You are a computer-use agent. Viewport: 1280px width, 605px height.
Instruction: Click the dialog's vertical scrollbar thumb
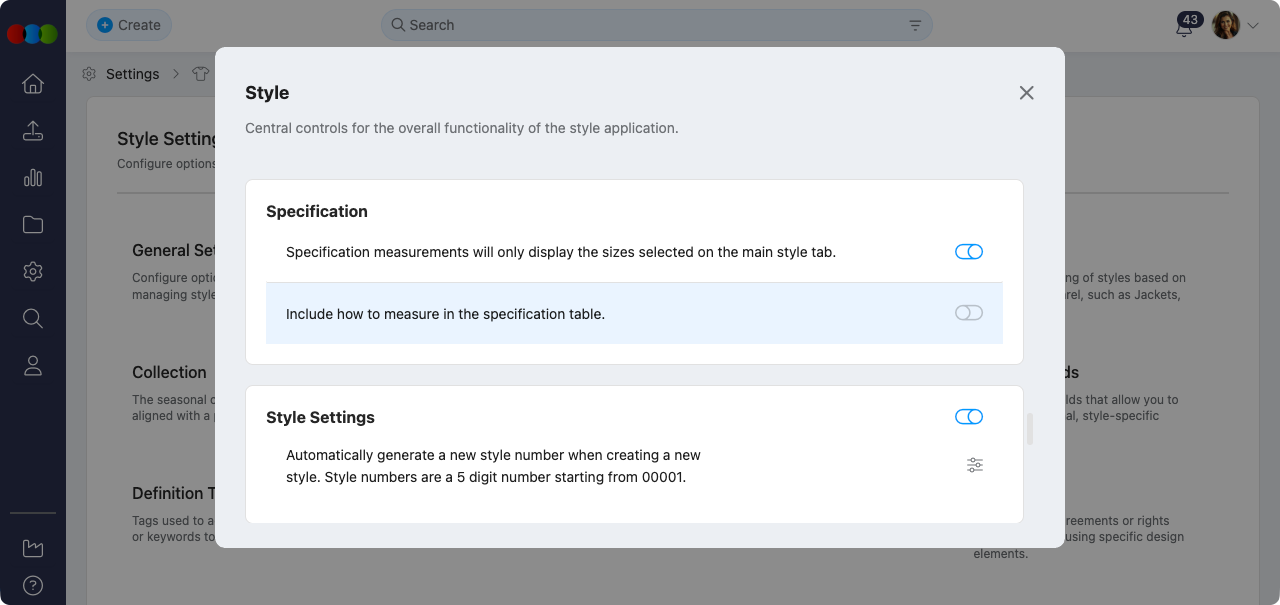1030,429
